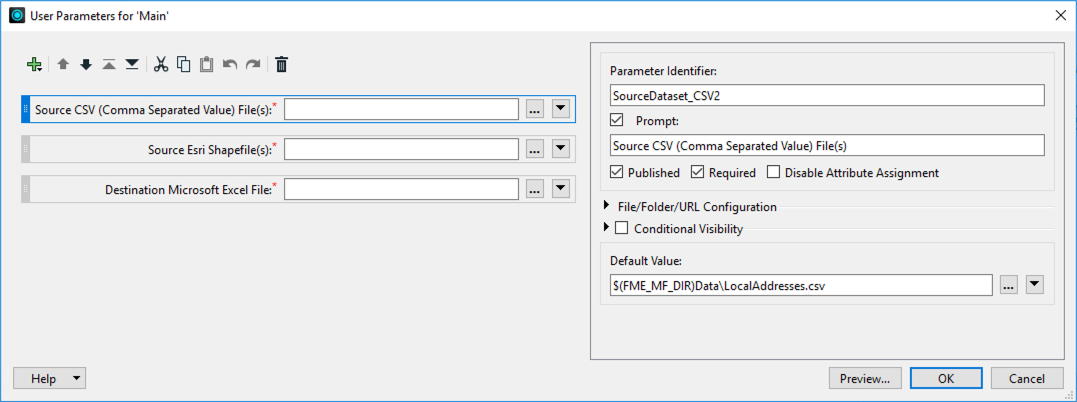Delete parameter using the trash icon
This screenshot has width=1077, height=402.
[282, 65]
